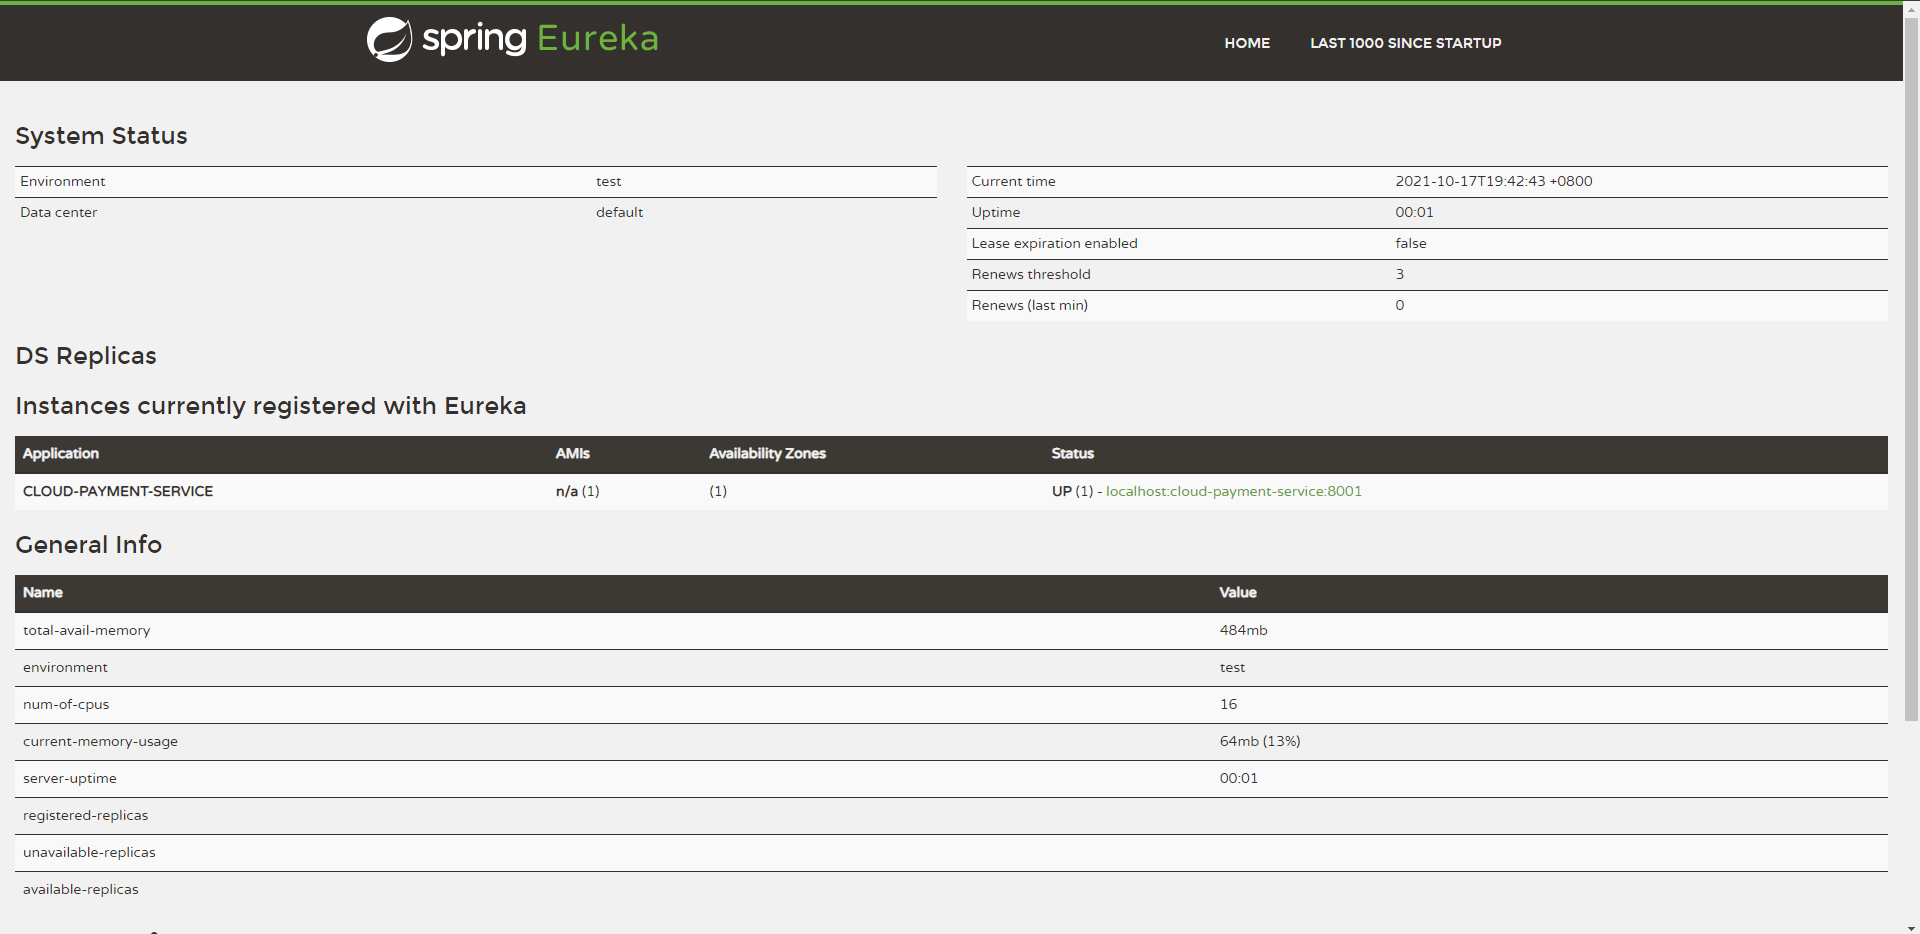Click the Lease expiration enabled label
The height and width of the screenshot is (934, 1920).
(x=1054, y=243)
